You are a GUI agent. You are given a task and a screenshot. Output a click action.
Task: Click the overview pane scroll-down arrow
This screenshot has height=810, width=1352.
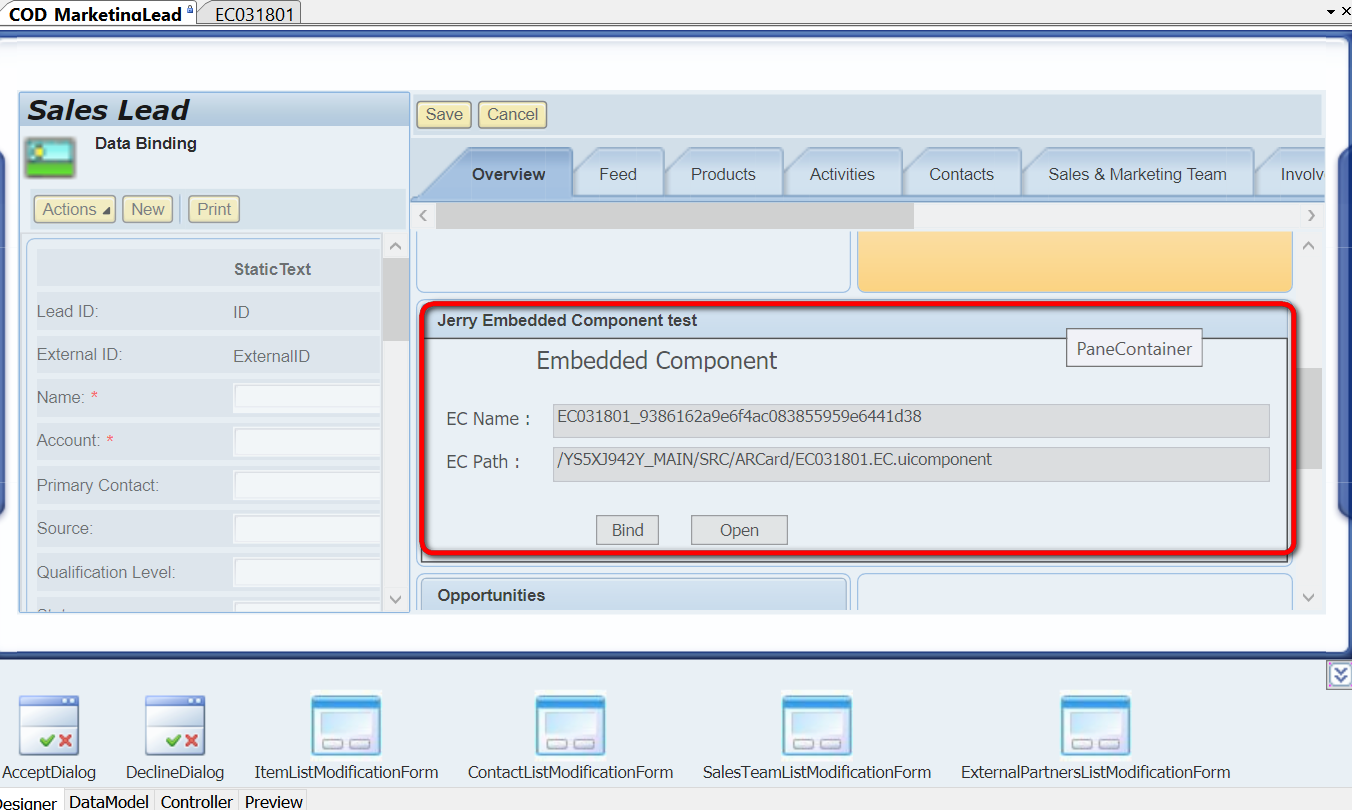click(1309, 598)
